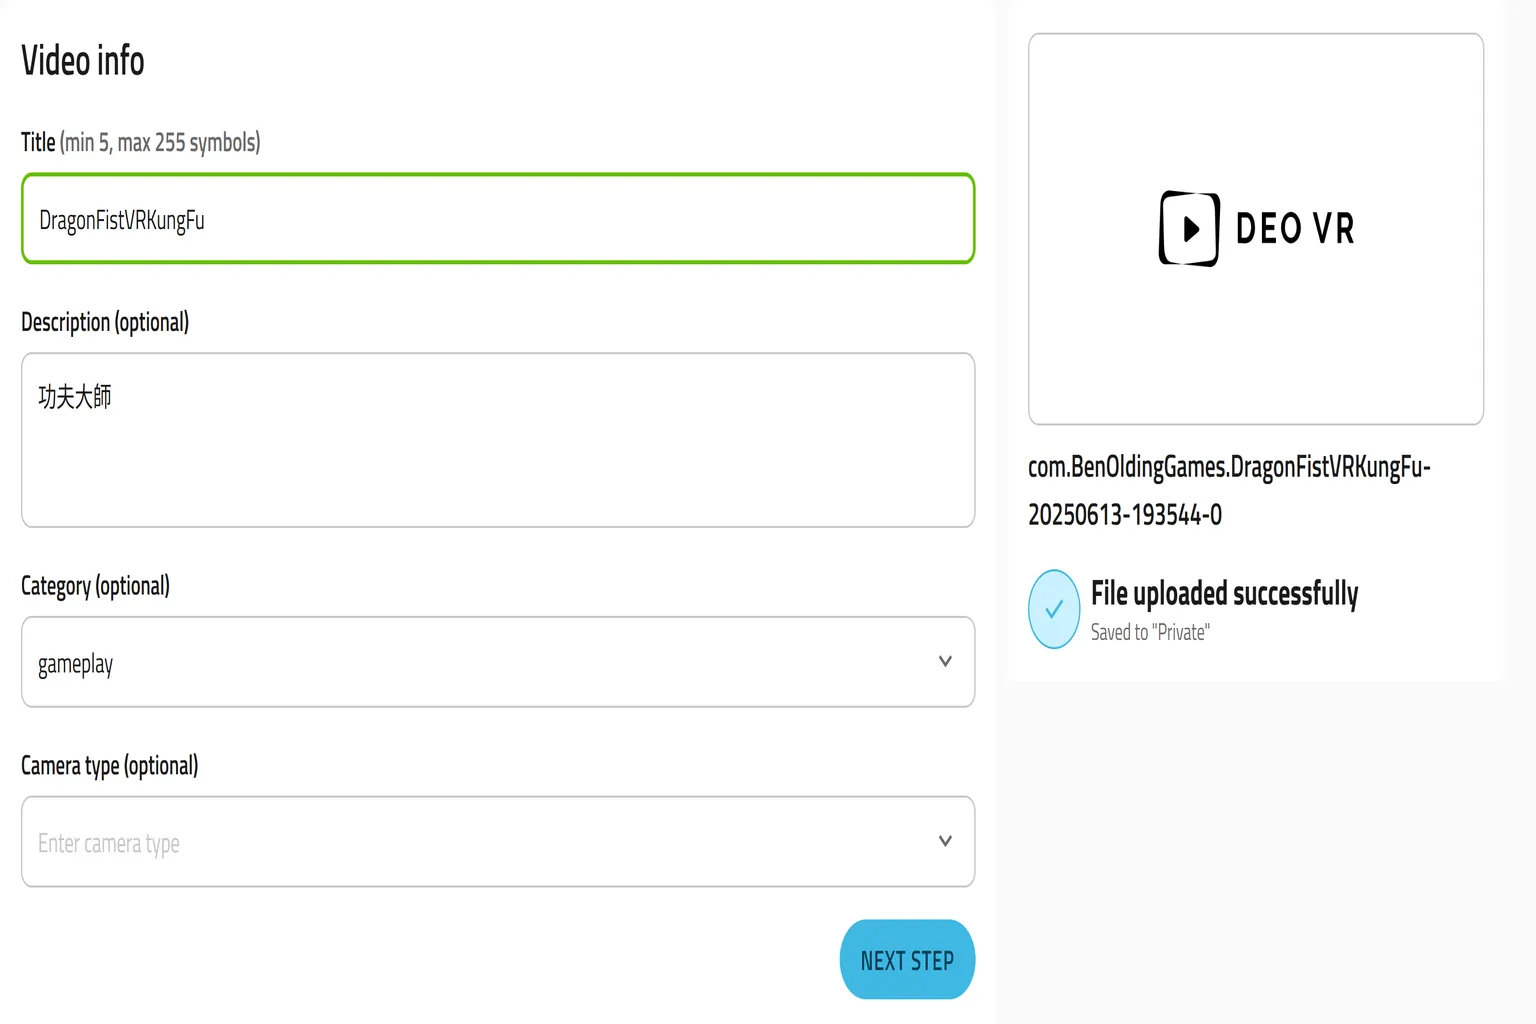This screenshot has width=1536, height=1024.
Task: Click the Camera type (optional) label
Action: [109, 766]
